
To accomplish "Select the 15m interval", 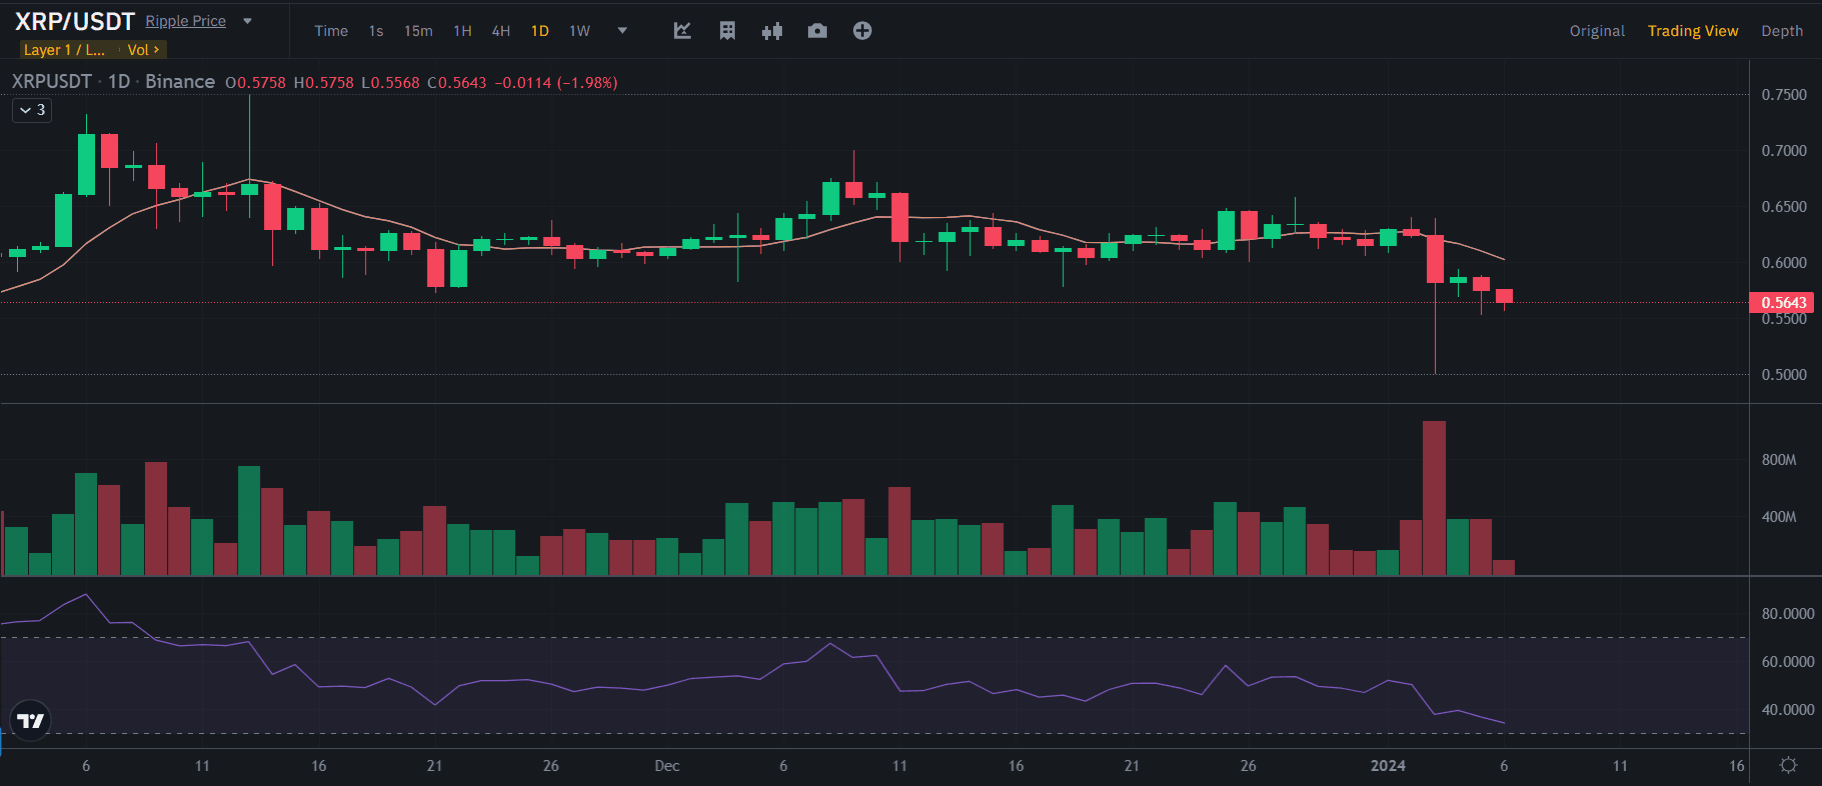I will (418, 31).
